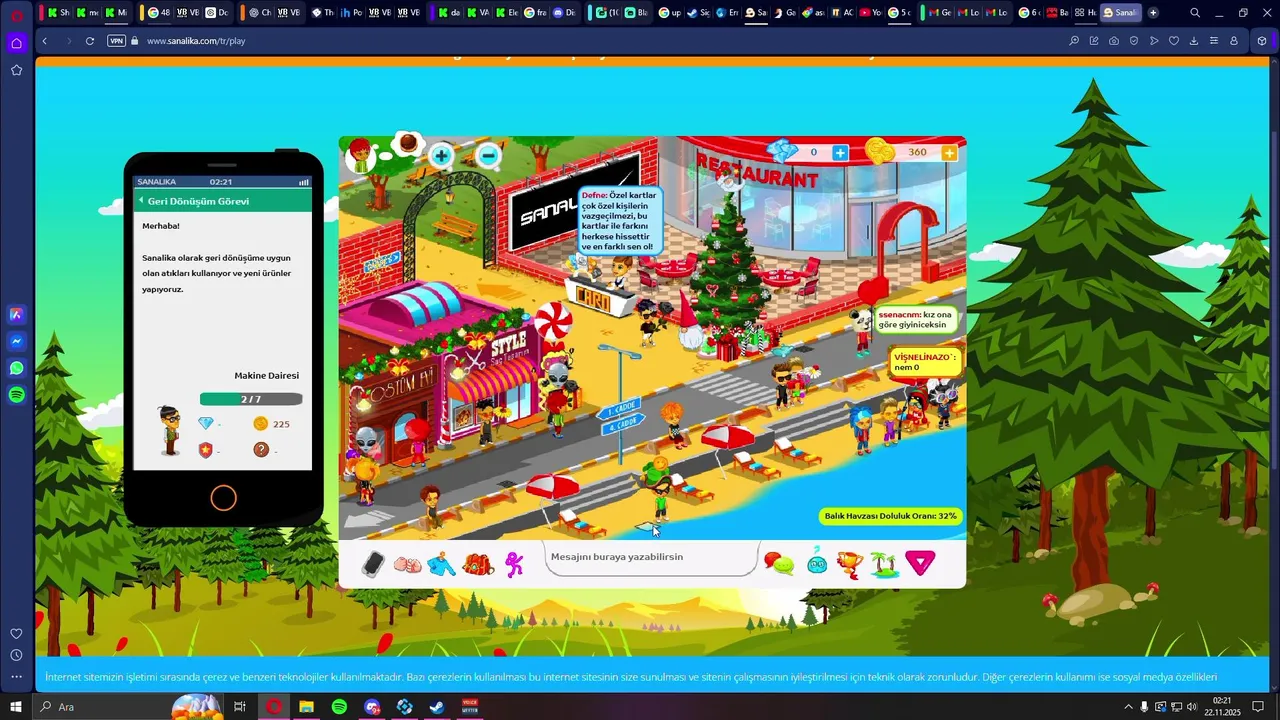Click the 'ssenacnm' chat bubble
This screenshot has width=1280, height=720.
915,320
